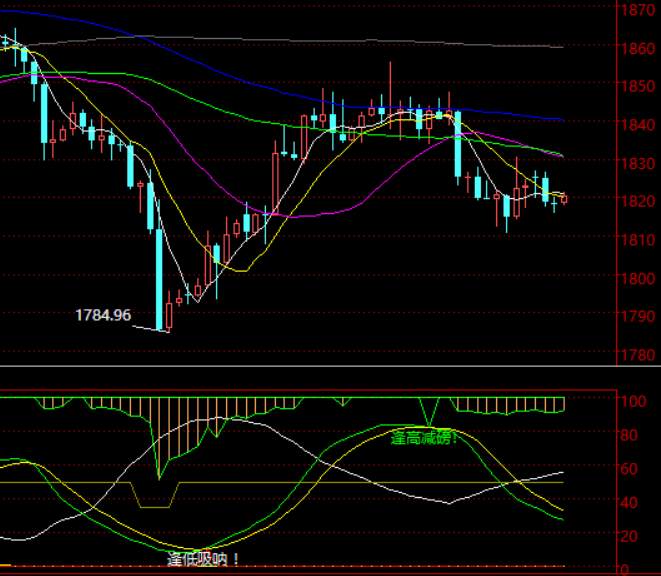This screenshot has width=661, height=576.
Task: Select the last red candle near 1820
Action: pos(564,199)
